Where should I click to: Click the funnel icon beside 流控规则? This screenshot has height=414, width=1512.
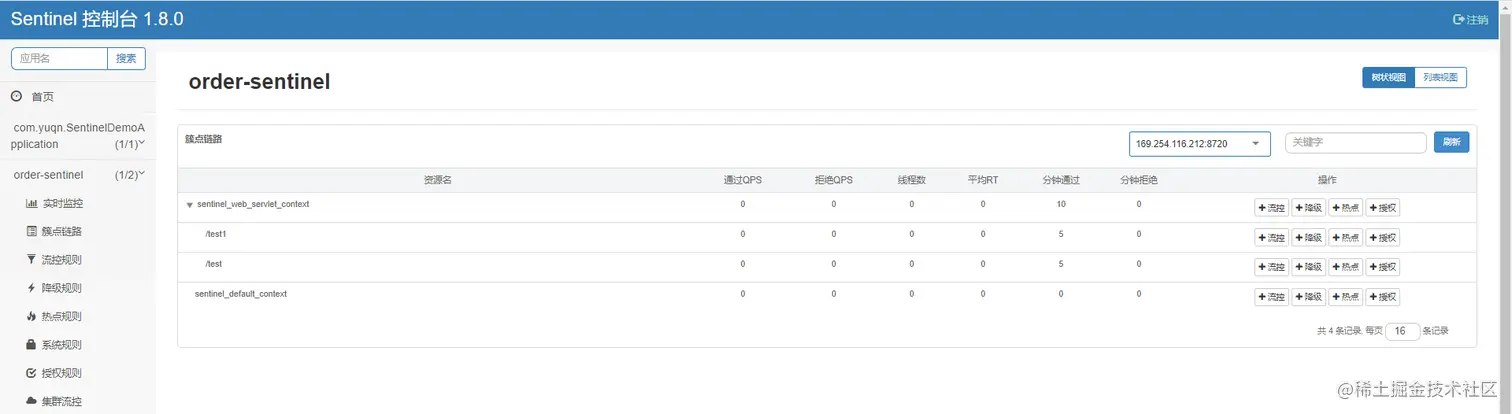tap(31, 260)
